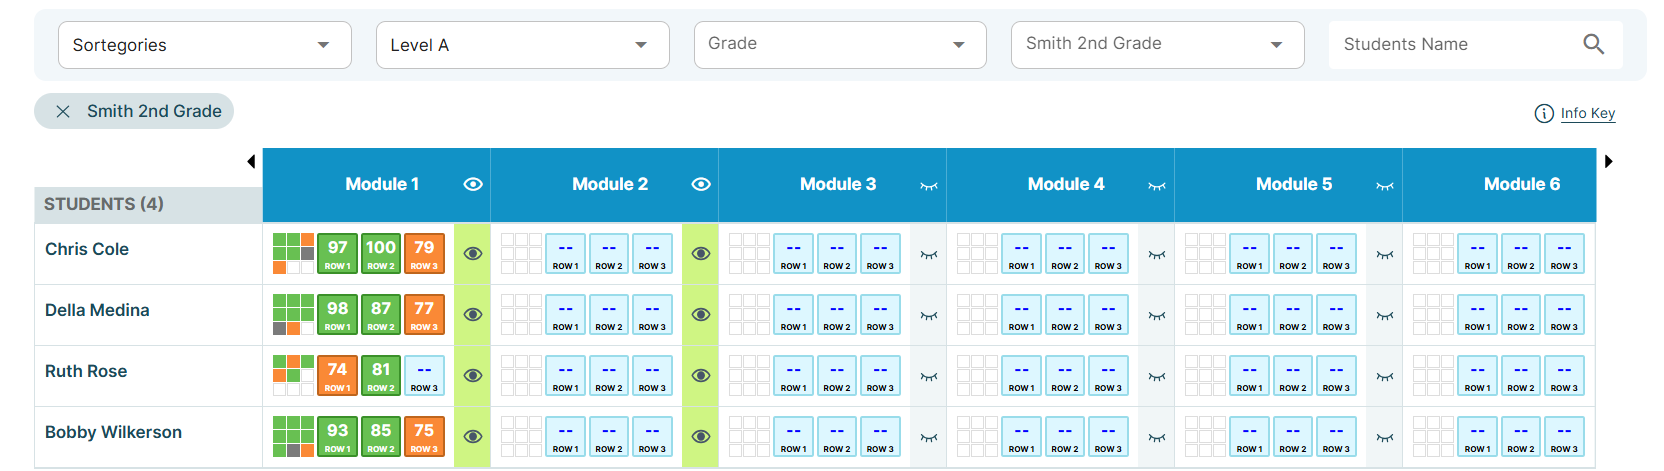Click the Students Name search field
Screen dimensions: 1664x471
(1476, 45)
